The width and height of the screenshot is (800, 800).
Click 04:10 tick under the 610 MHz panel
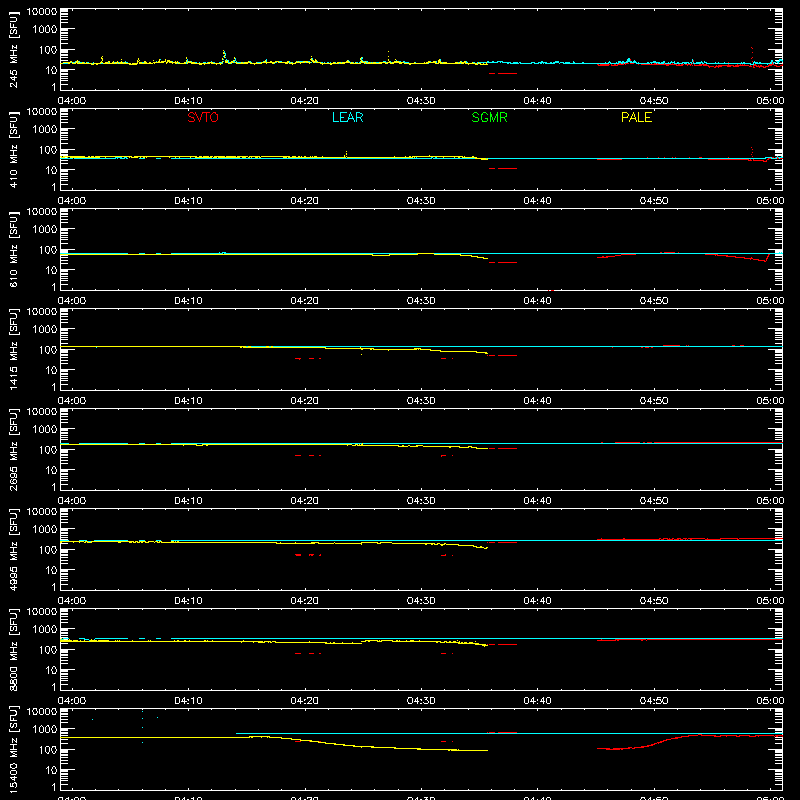coord(188,301)
